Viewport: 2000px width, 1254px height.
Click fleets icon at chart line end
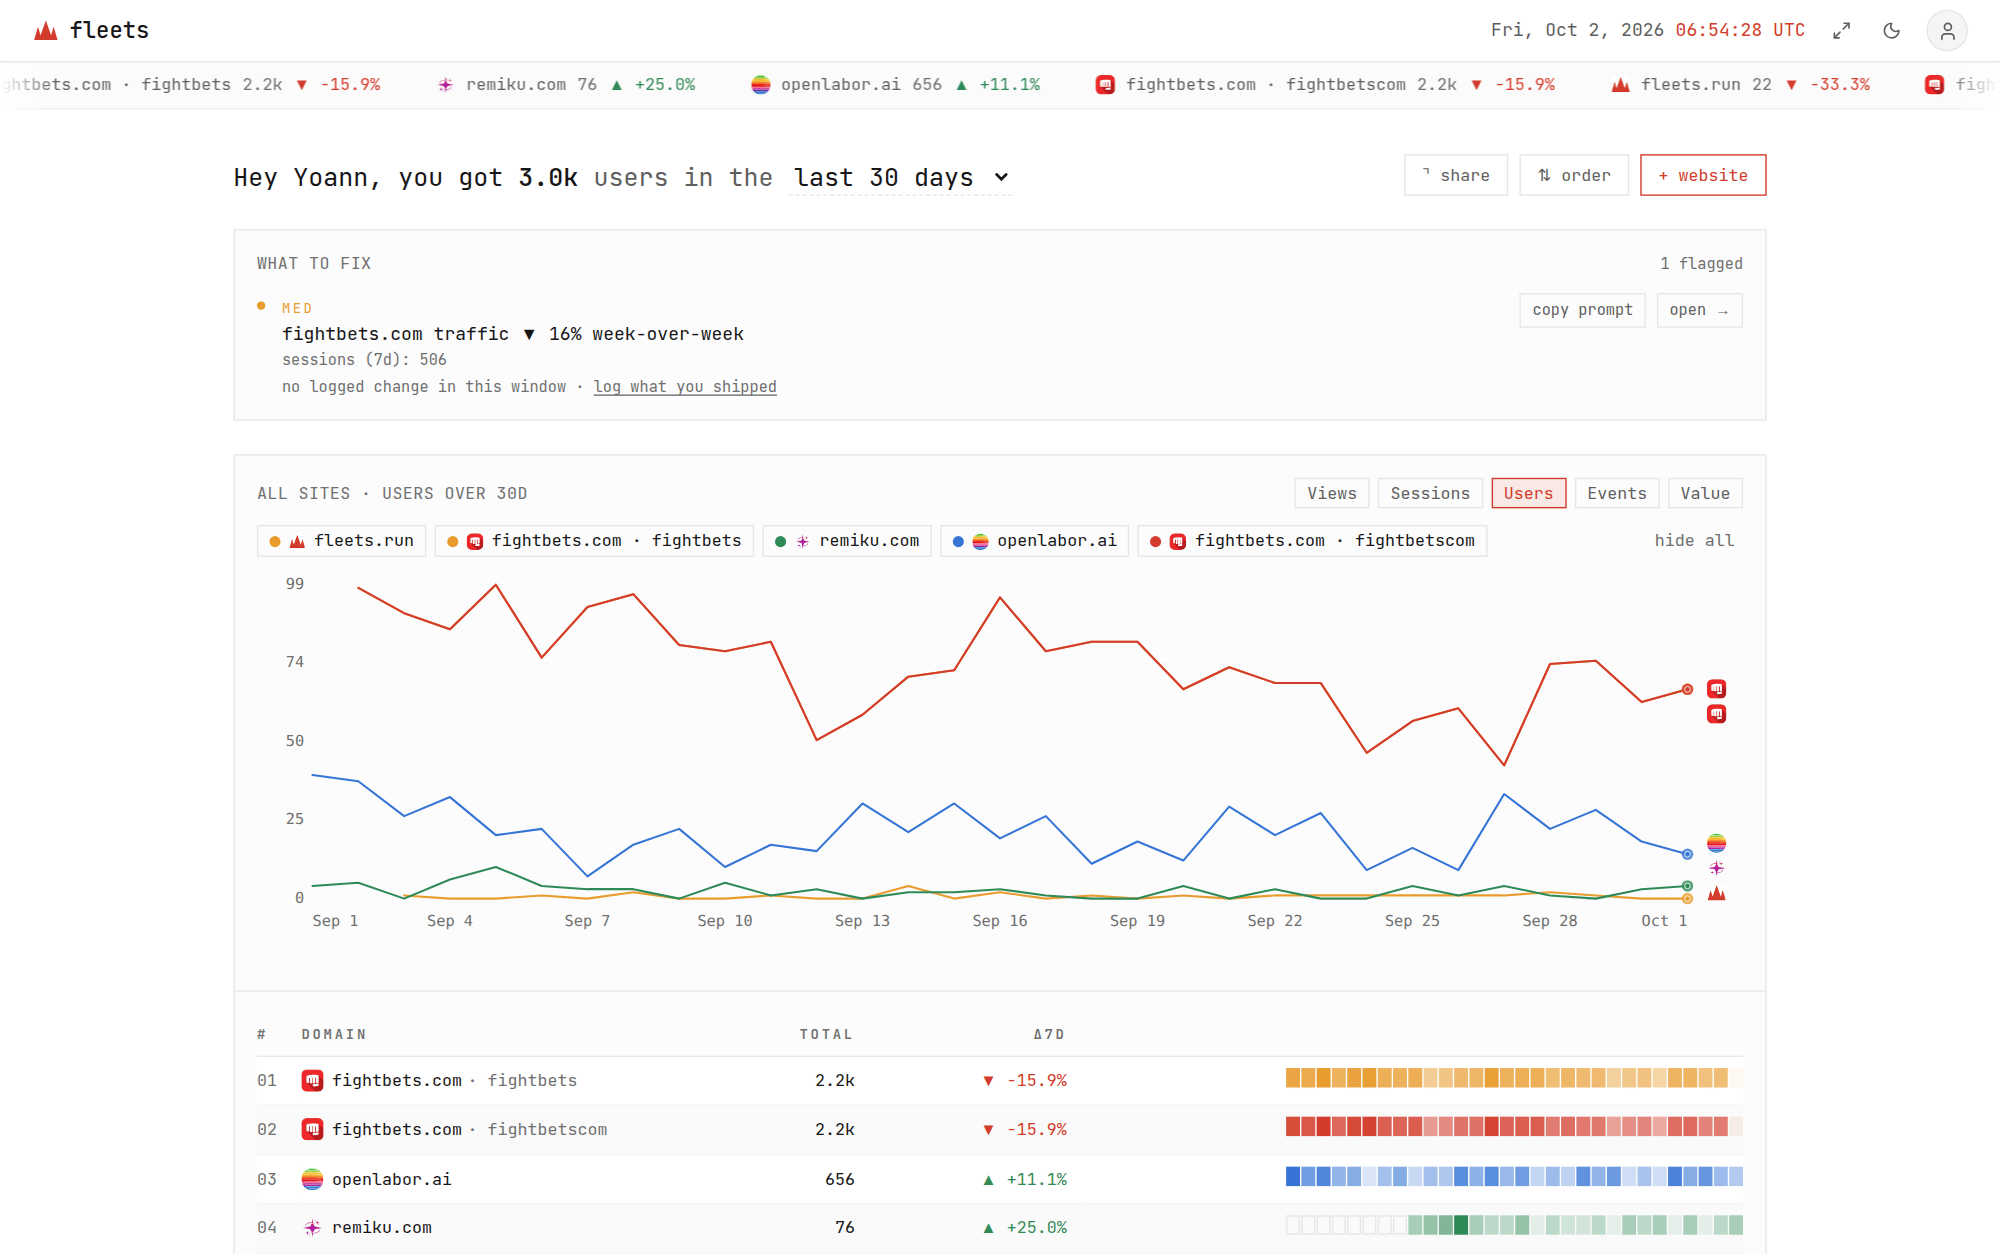pos(1717,893)
